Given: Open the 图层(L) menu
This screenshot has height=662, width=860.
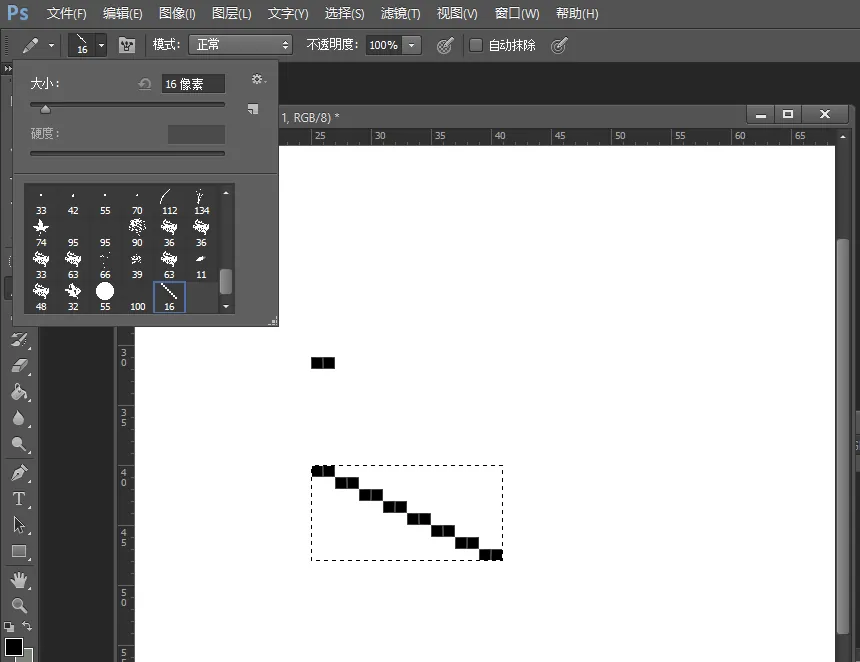Looking at the screenshot, I should click(231, 13).
